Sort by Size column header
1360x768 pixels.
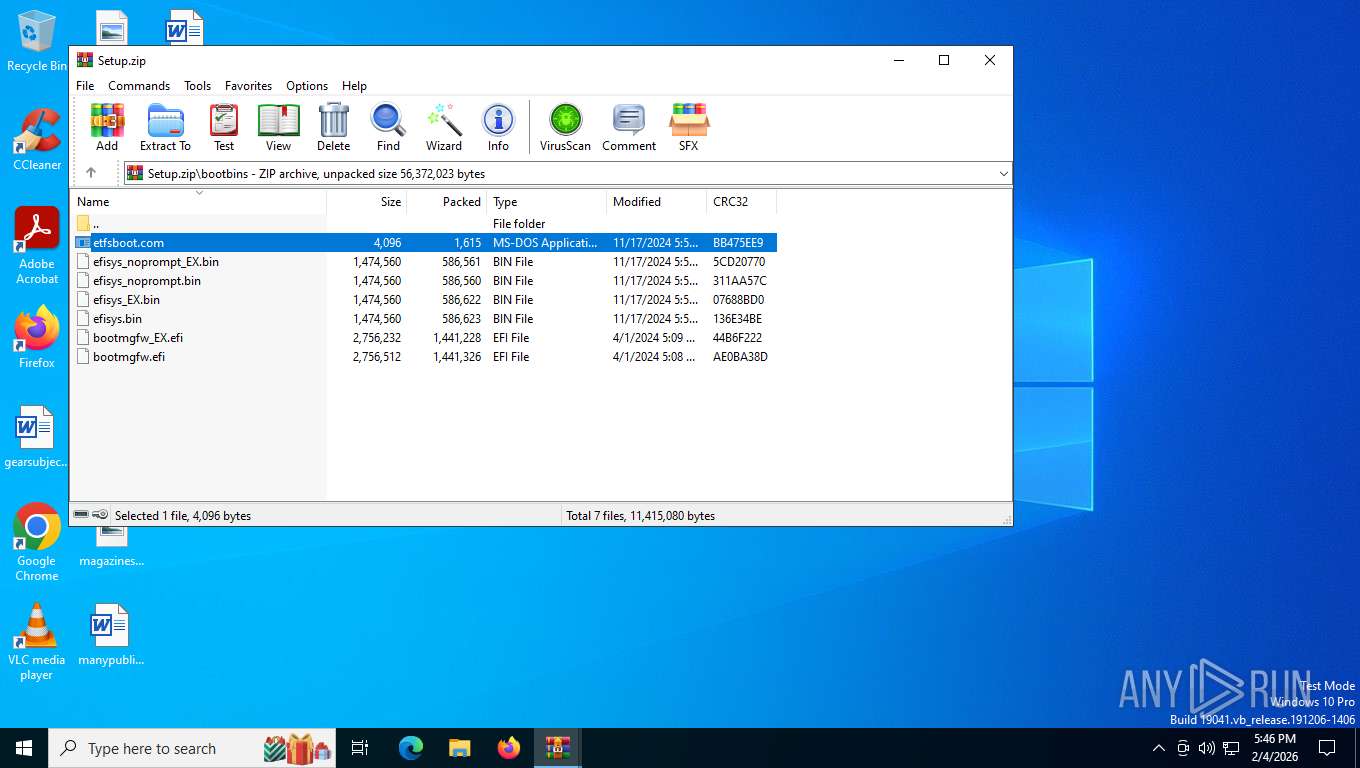367,202
